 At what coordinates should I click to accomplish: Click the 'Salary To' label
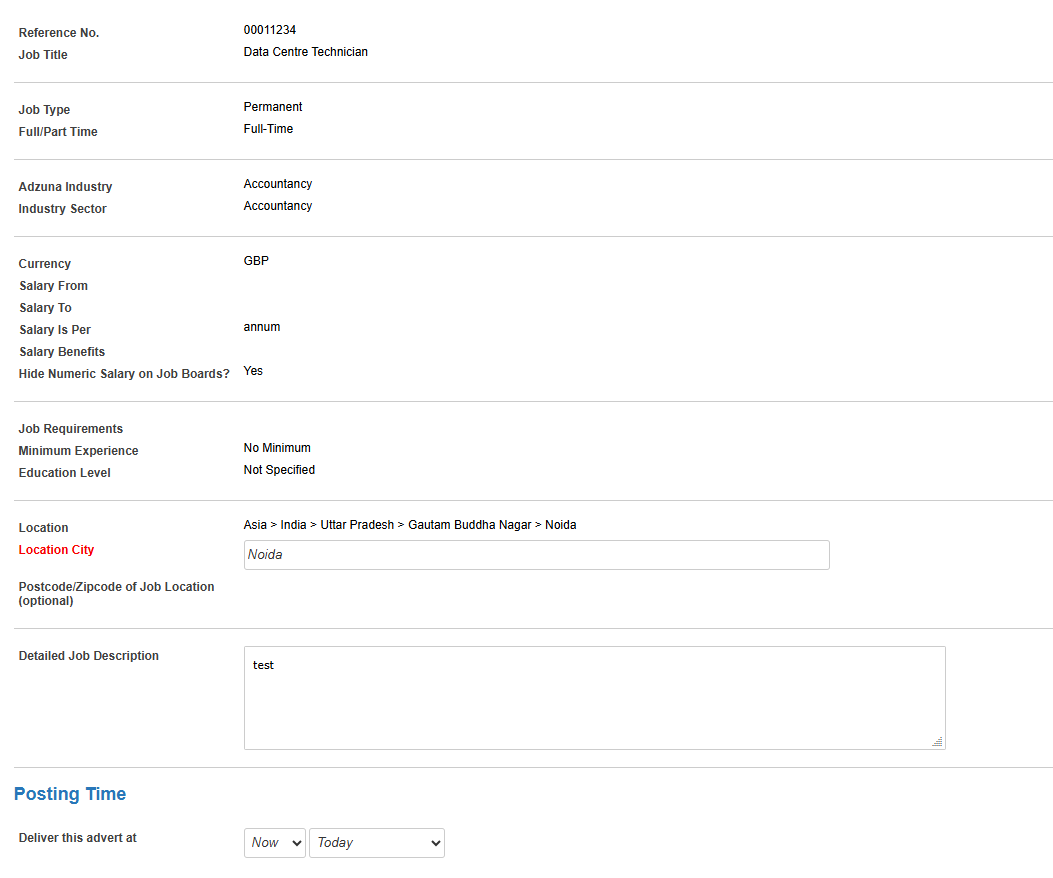pos(45,308)
